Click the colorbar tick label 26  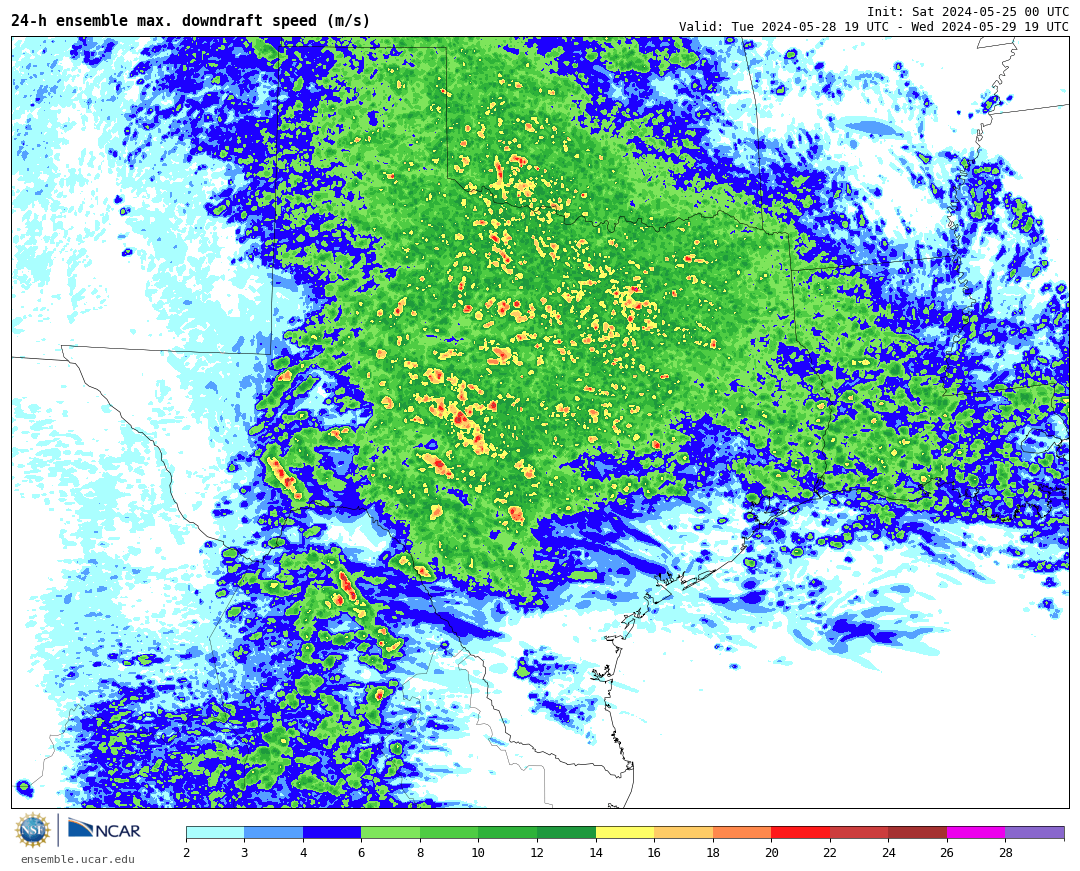click(x=947, y=852)
